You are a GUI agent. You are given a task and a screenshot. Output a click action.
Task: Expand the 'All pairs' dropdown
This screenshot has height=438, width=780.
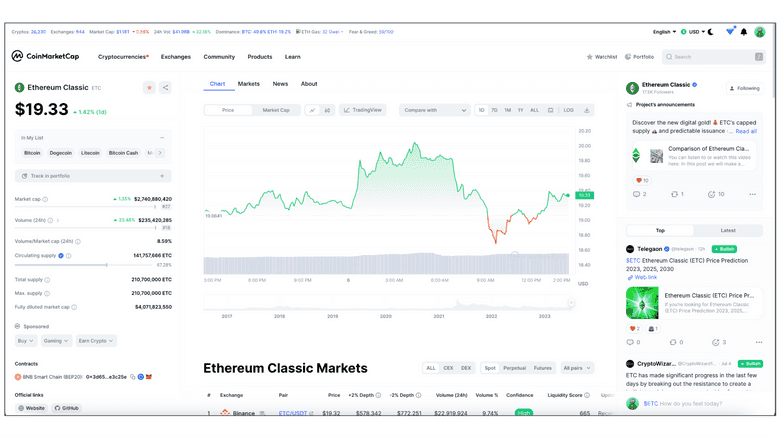pyautogui.click(x=577, y=368)
